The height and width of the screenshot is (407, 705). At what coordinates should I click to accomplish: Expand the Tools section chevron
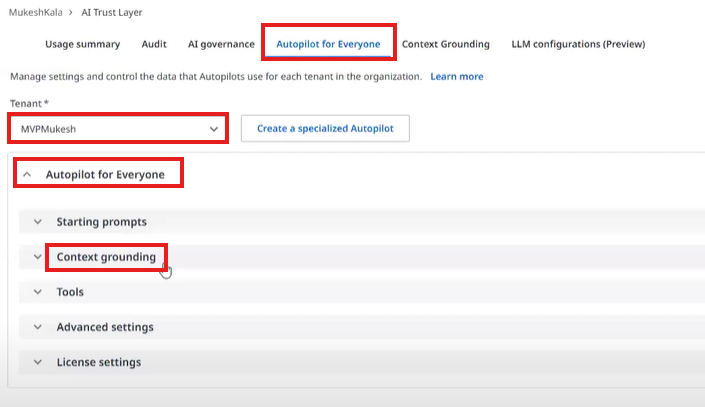pyautogui.click(x=38, y=292)
